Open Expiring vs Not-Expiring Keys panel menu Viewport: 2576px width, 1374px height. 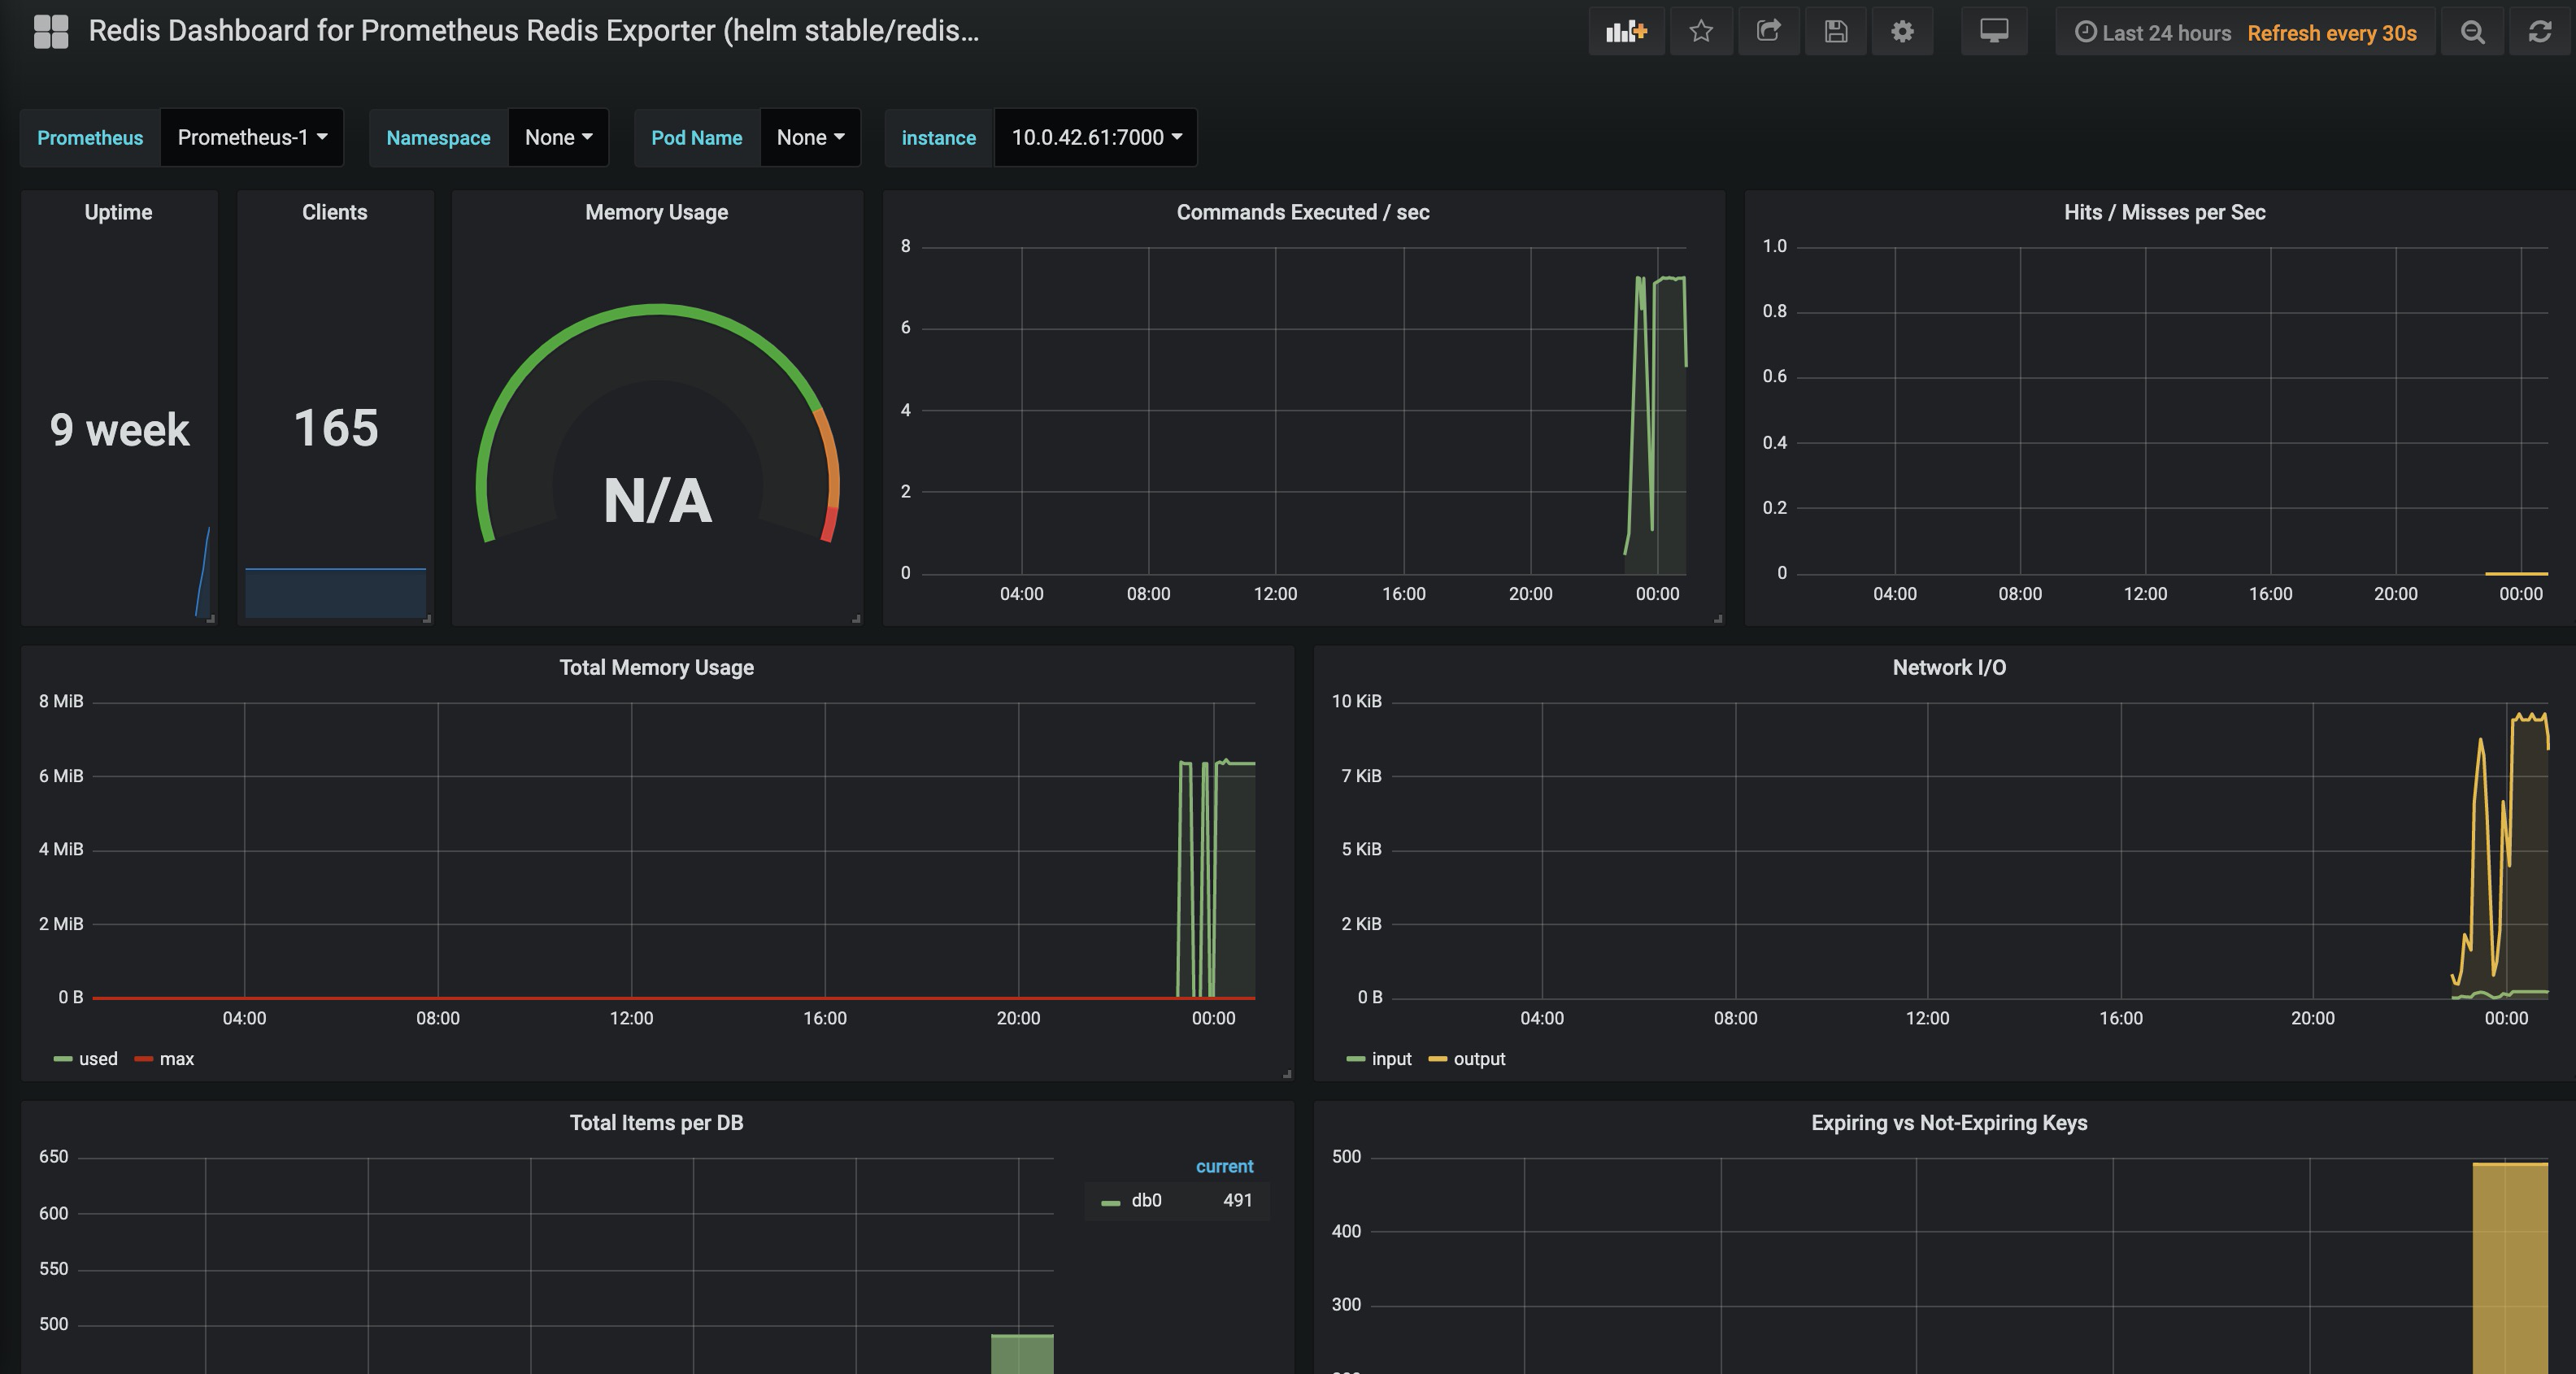point(1948,1122)
